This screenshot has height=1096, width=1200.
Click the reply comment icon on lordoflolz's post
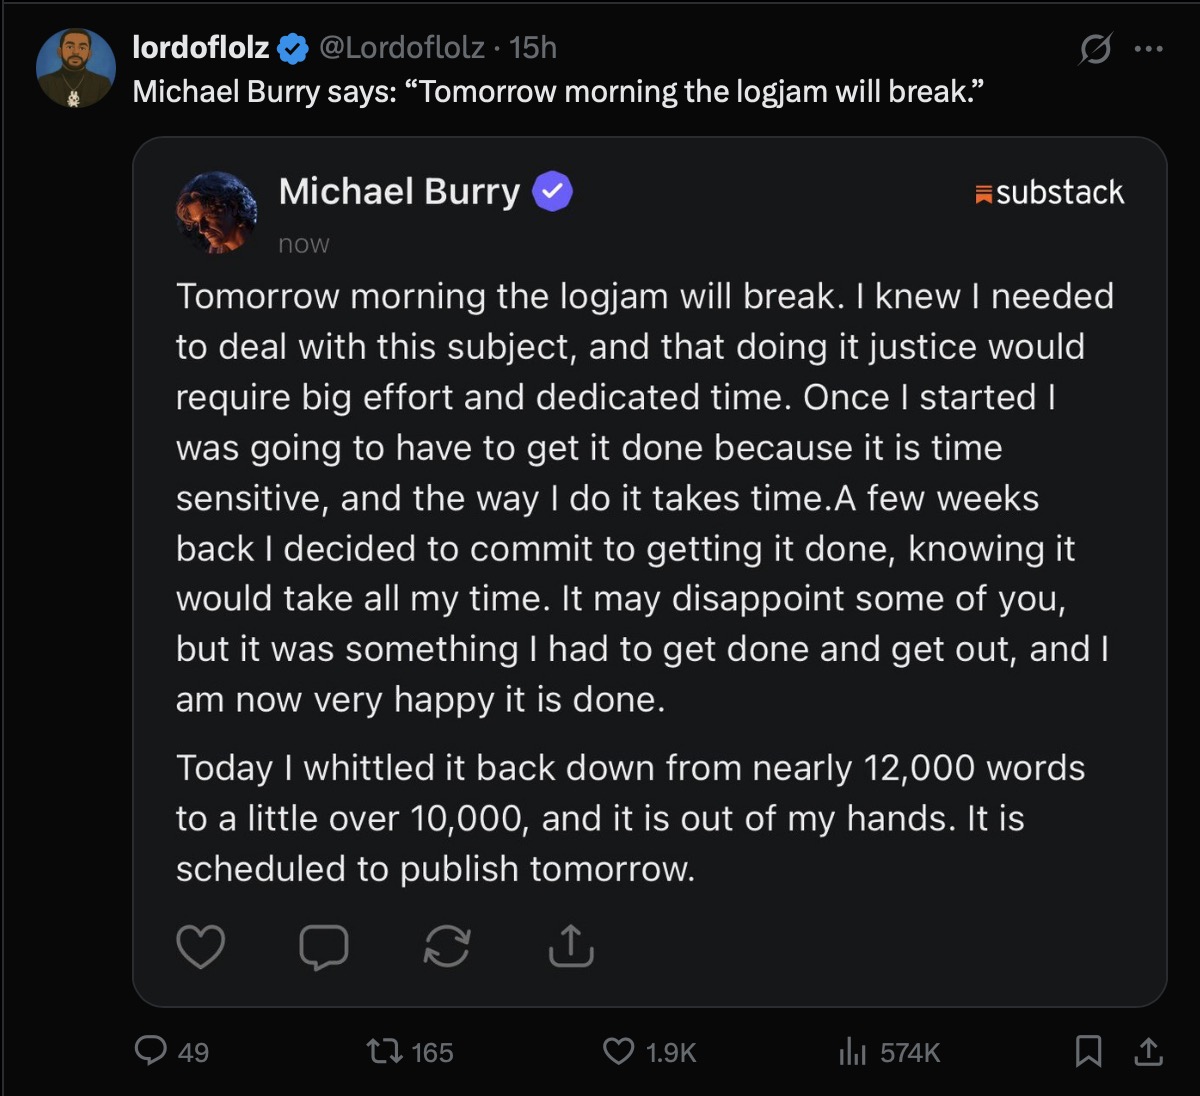click(x=151, y=1050)
